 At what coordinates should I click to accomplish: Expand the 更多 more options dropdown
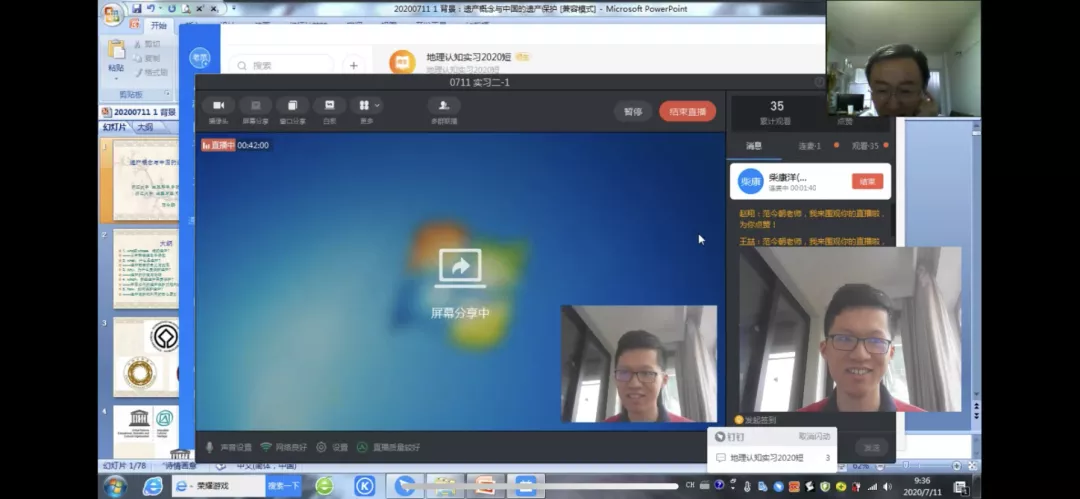point(366,107)
